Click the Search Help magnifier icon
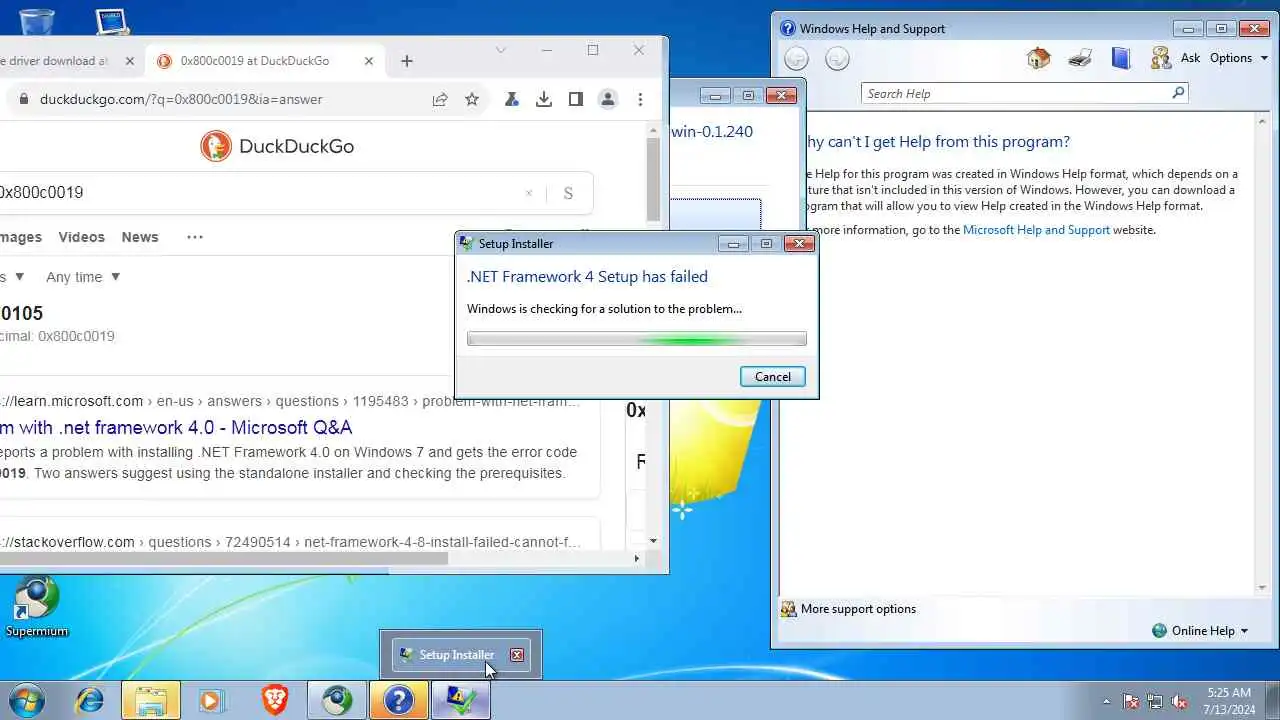Screen dimensions: 1280x720 click(x=1178, y=93)
